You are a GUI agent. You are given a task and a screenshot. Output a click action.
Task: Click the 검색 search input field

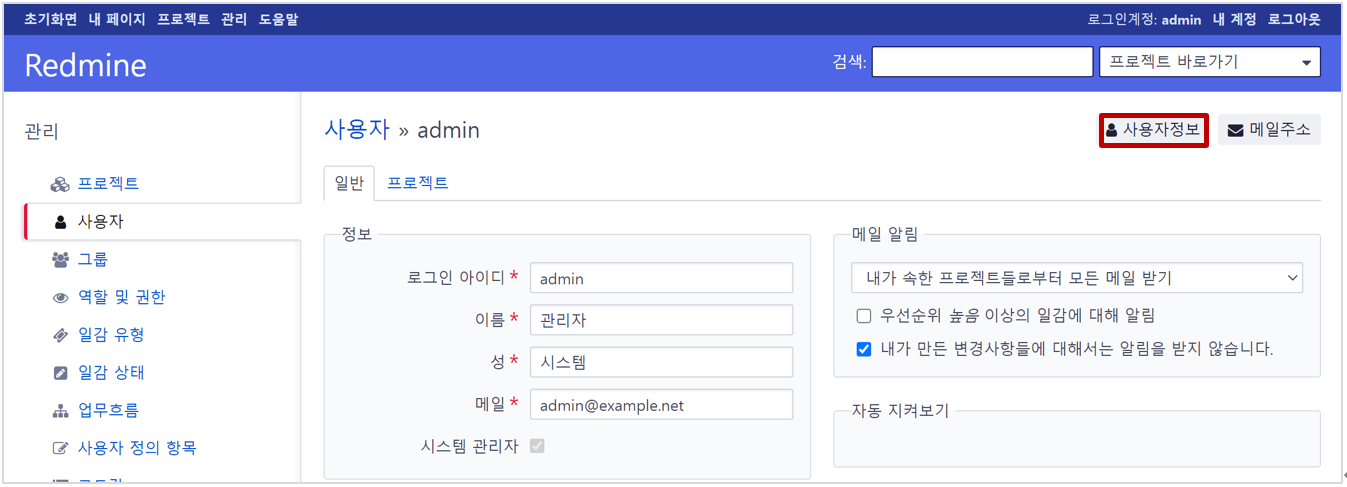[982, 62]
